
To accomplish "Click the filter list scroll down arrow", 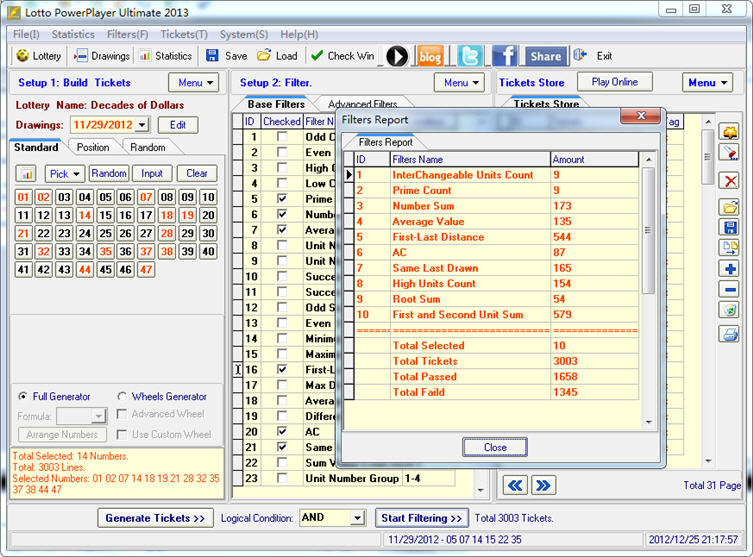I will point(481,490).
